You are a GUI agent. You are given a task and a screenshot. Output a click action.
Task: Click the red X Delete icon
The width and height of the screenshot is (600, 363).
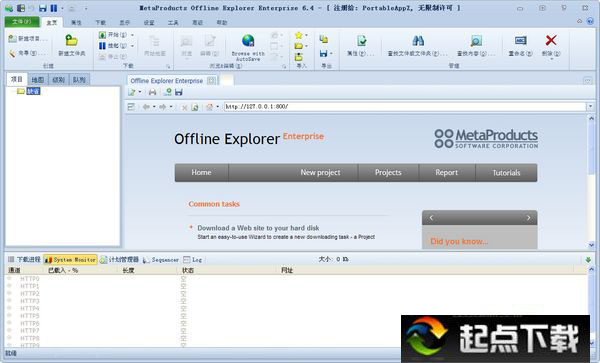[551, 40]
